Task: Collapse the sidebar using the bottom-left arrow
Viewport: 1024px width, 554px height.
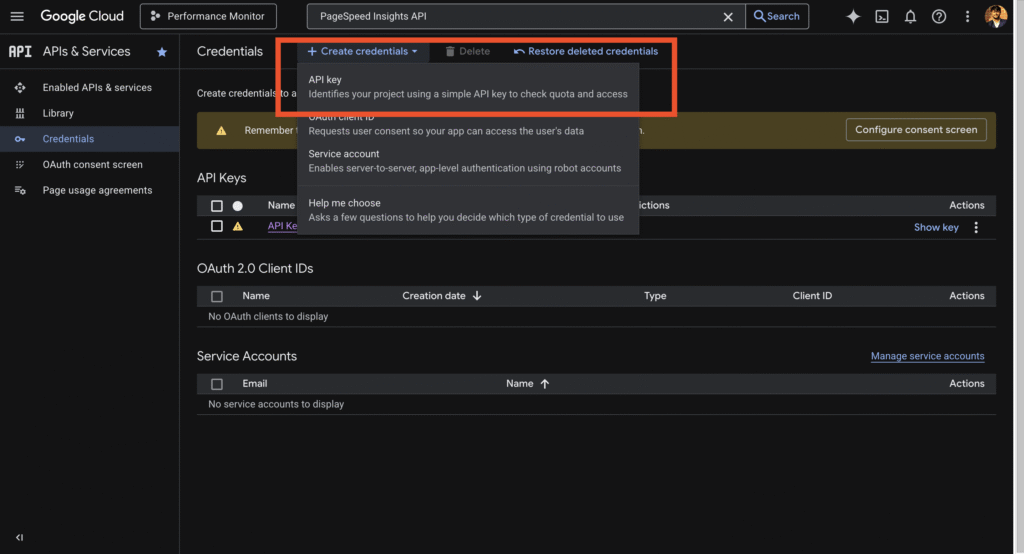Action: click(19, 537)
